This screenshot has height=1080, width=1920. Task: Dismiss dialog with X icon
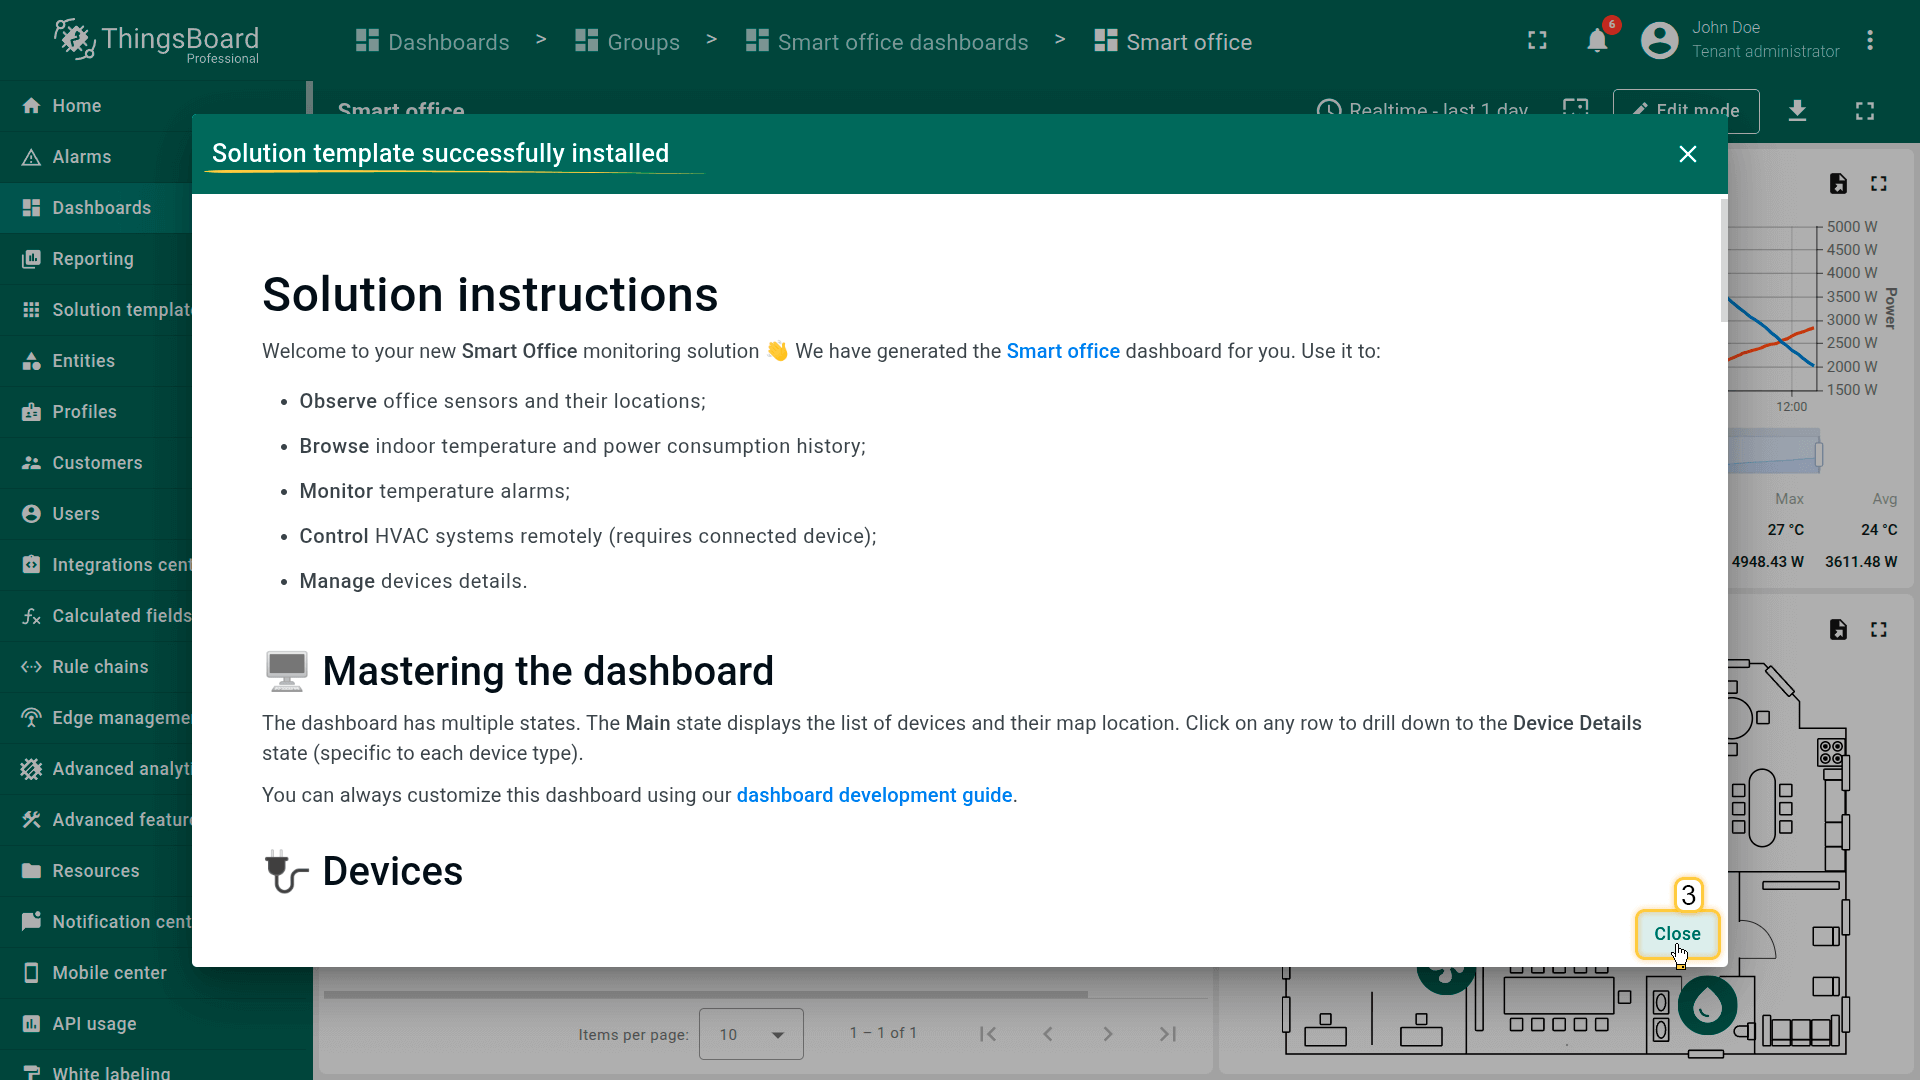tap(1688, 154)
